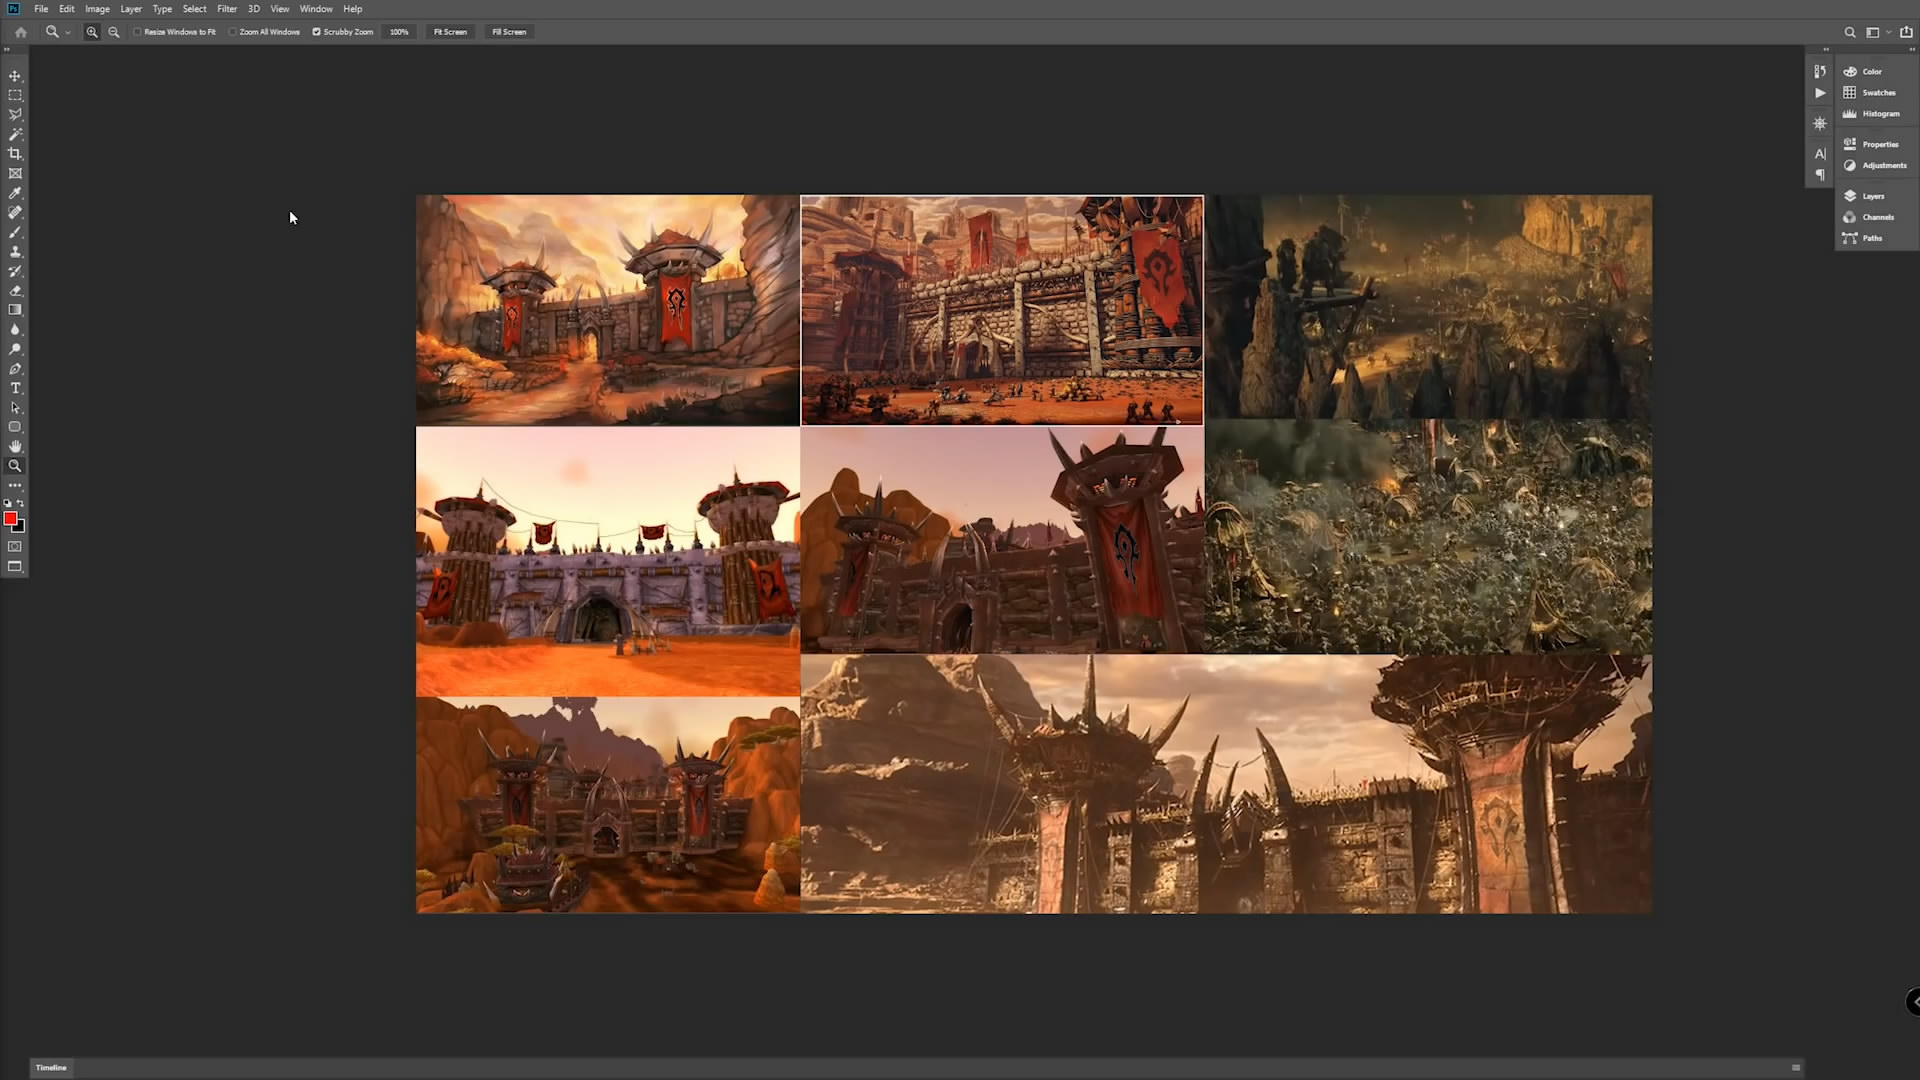Reset default foreground and background colors

8,503
